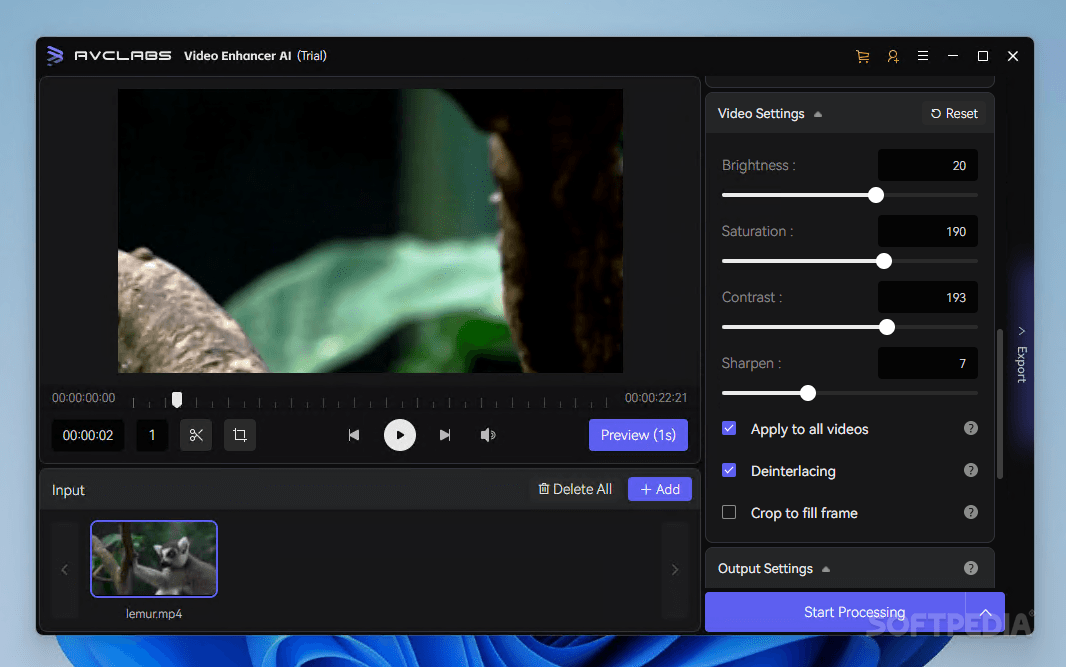
Task: Click the current time field 00:00:02
Action: [x=88, y=435]
